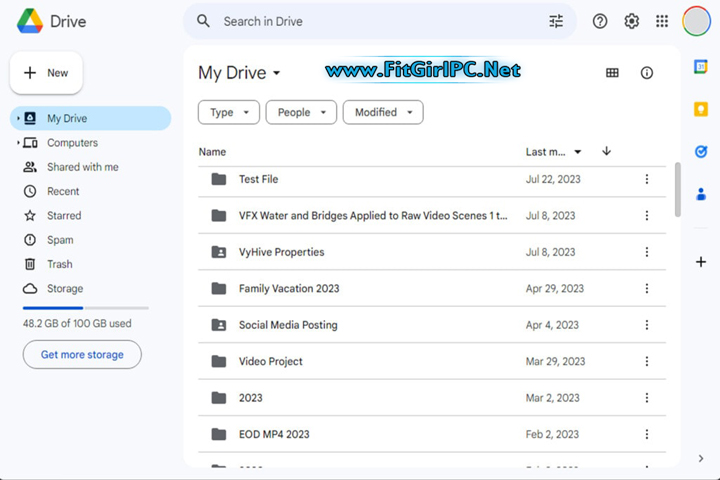
Task: Go to Shared with me
Action: click(82, 167)
